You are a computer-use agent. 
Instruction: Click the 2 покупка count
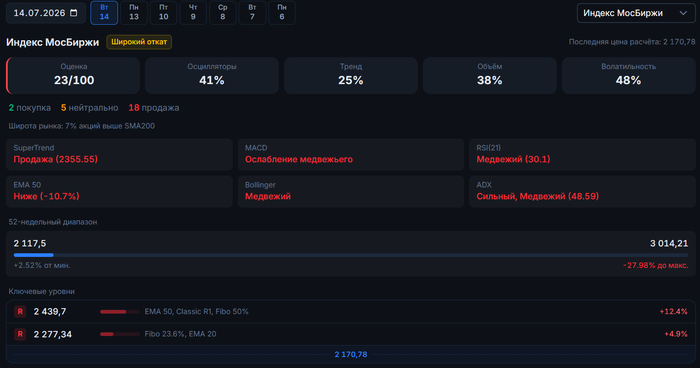30,108
